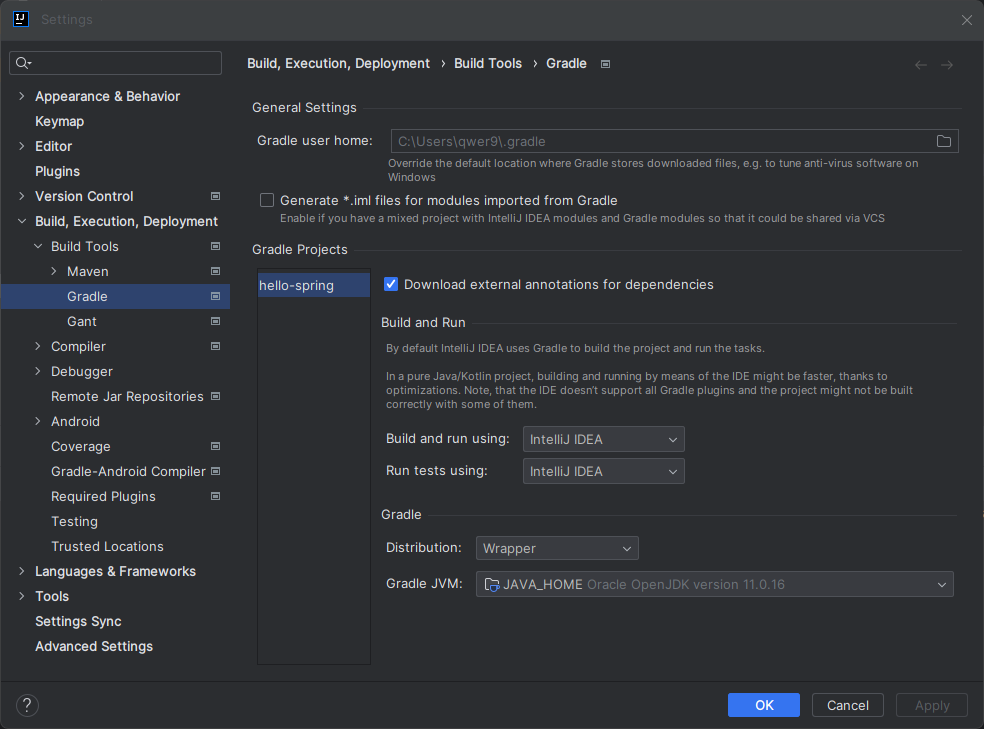Focus the settings search field

click(115, 63)
